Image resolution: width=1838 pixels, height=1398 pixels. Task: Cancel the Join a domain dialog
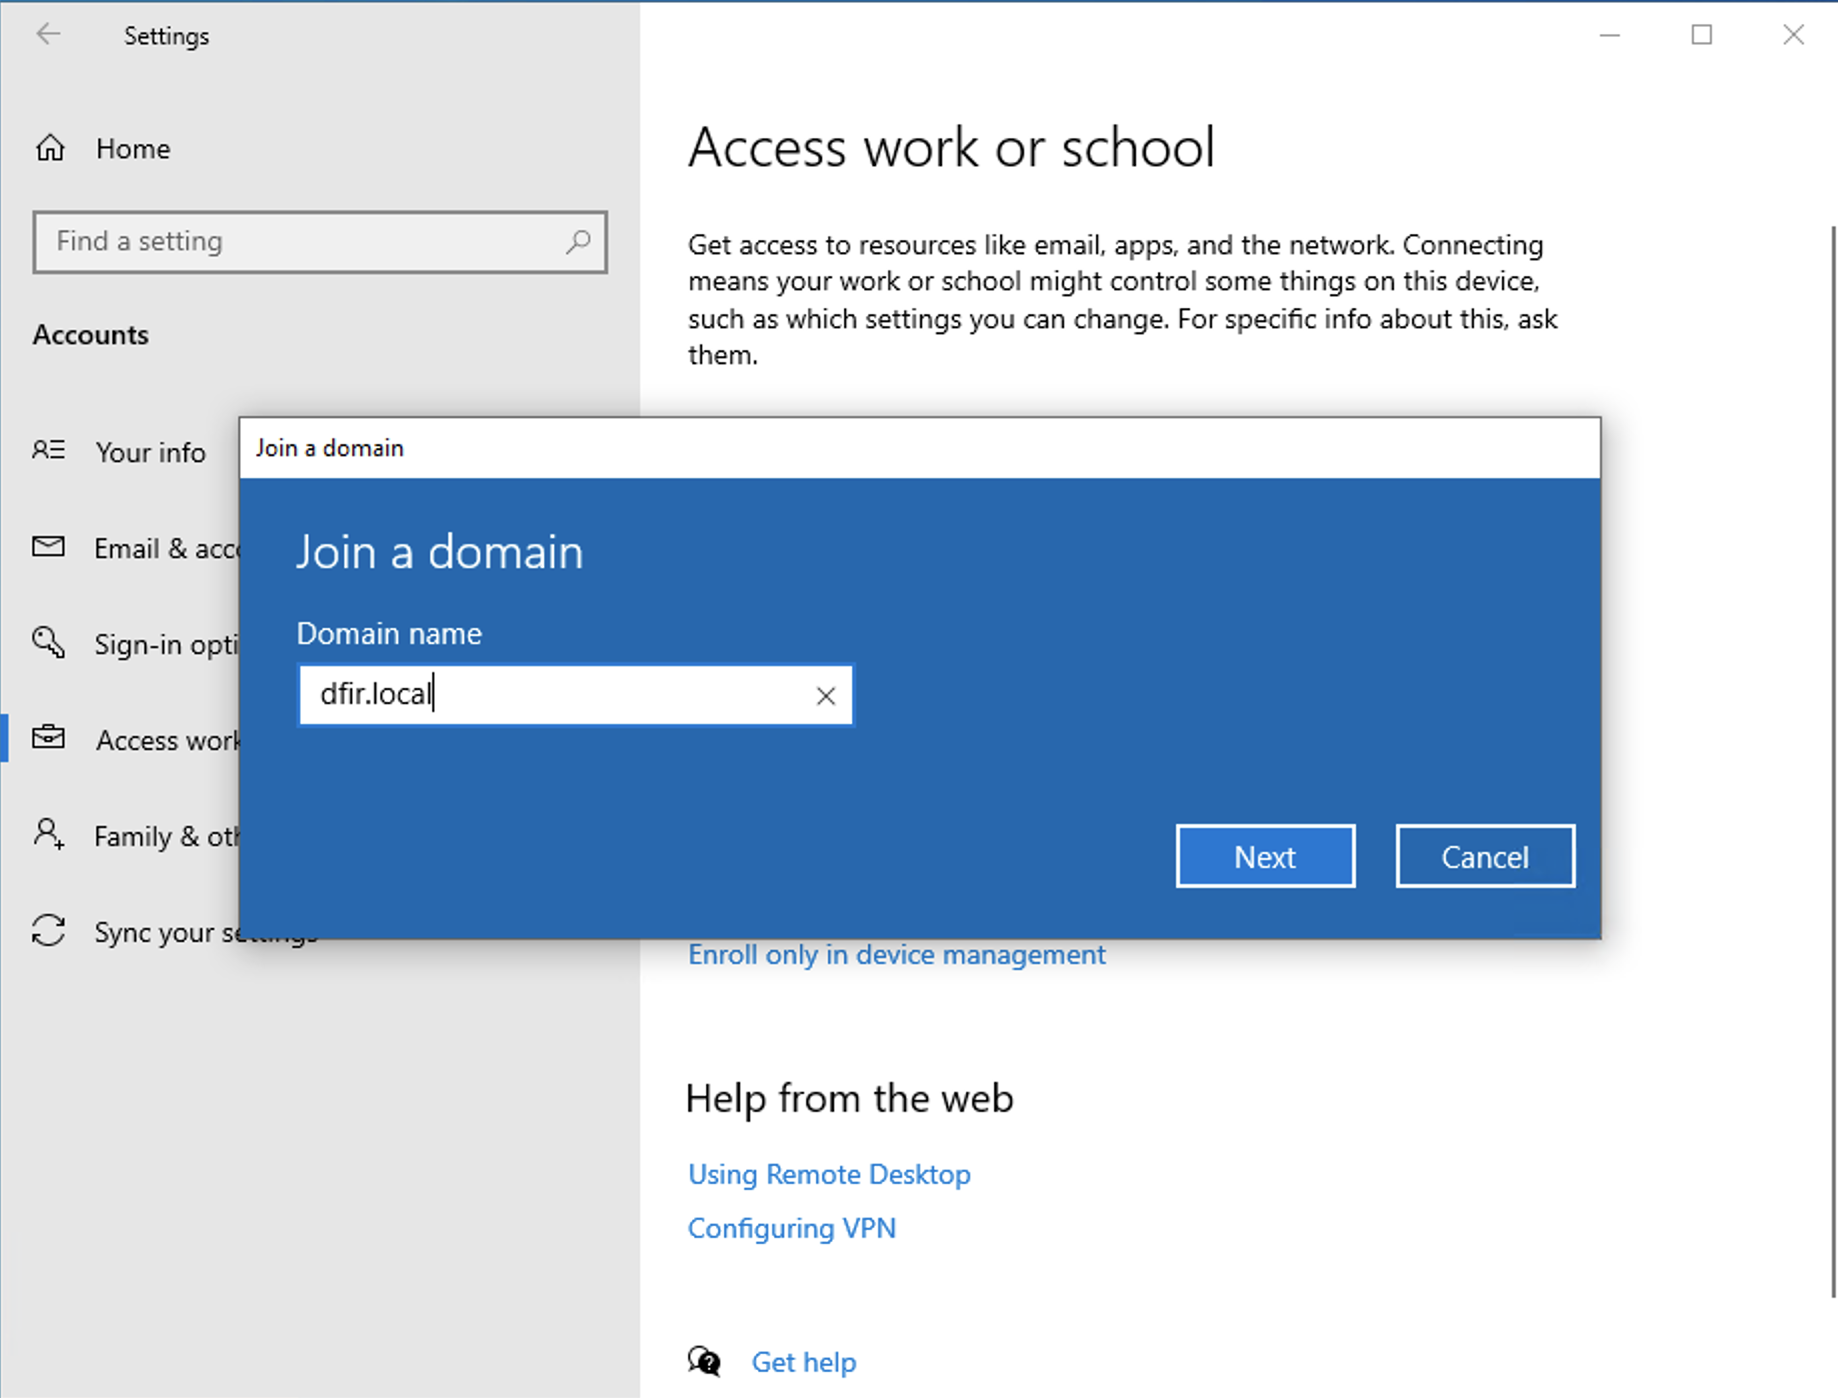tap(1484, 857)
